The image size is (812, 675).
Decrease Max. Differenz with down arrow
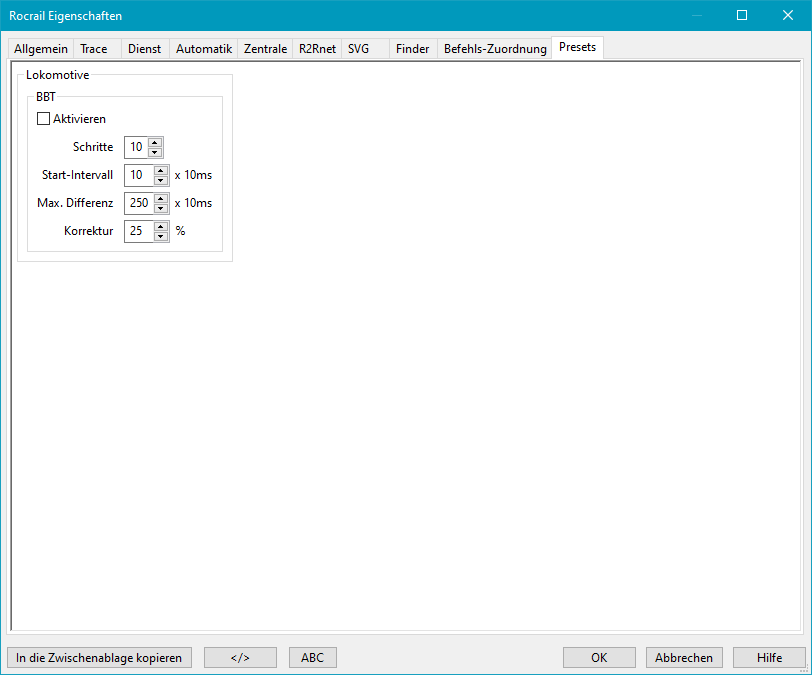(161, 208)
